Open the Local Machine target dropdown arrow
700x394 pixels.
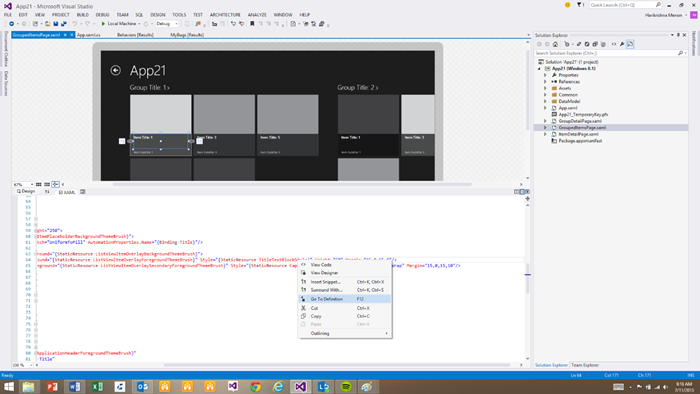pyautogui.click(x=139, y=24)
